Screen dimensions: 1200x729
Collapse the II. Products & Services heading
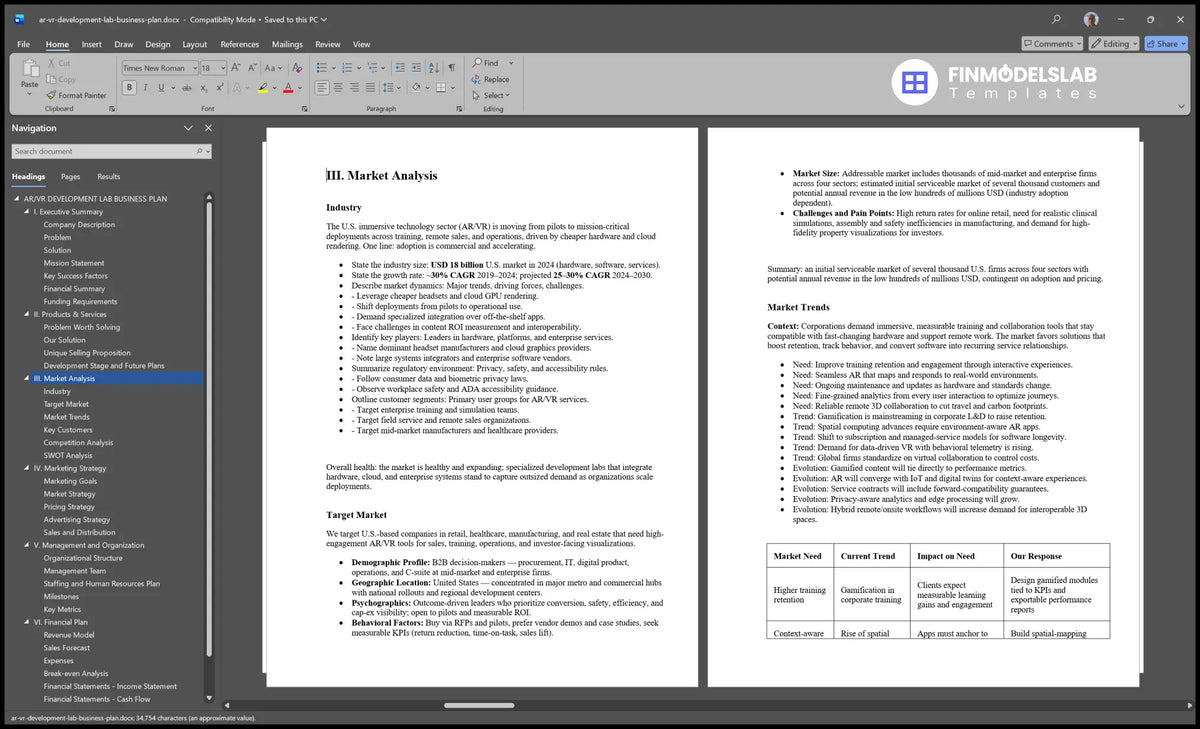click(x=27, y=314)
